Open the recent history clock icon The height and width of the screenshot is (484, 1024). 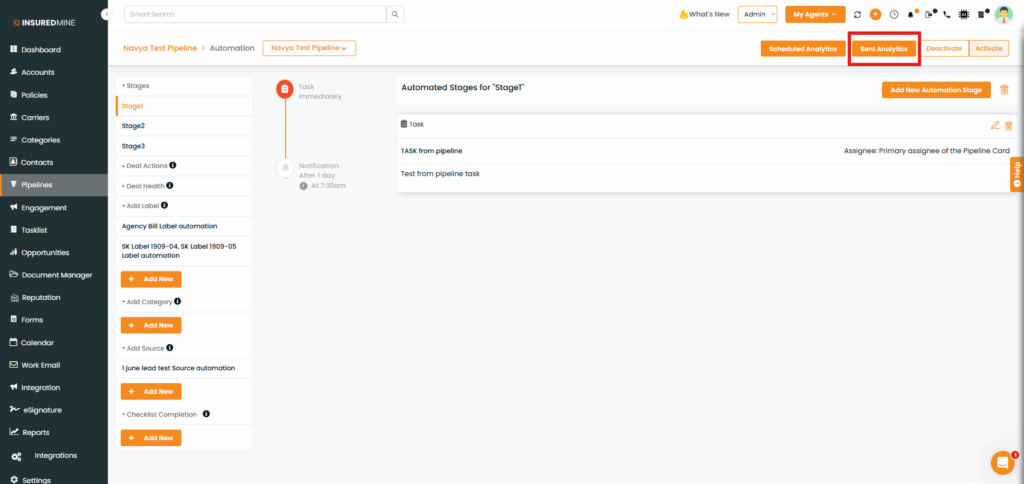click(x=893, y=15)
